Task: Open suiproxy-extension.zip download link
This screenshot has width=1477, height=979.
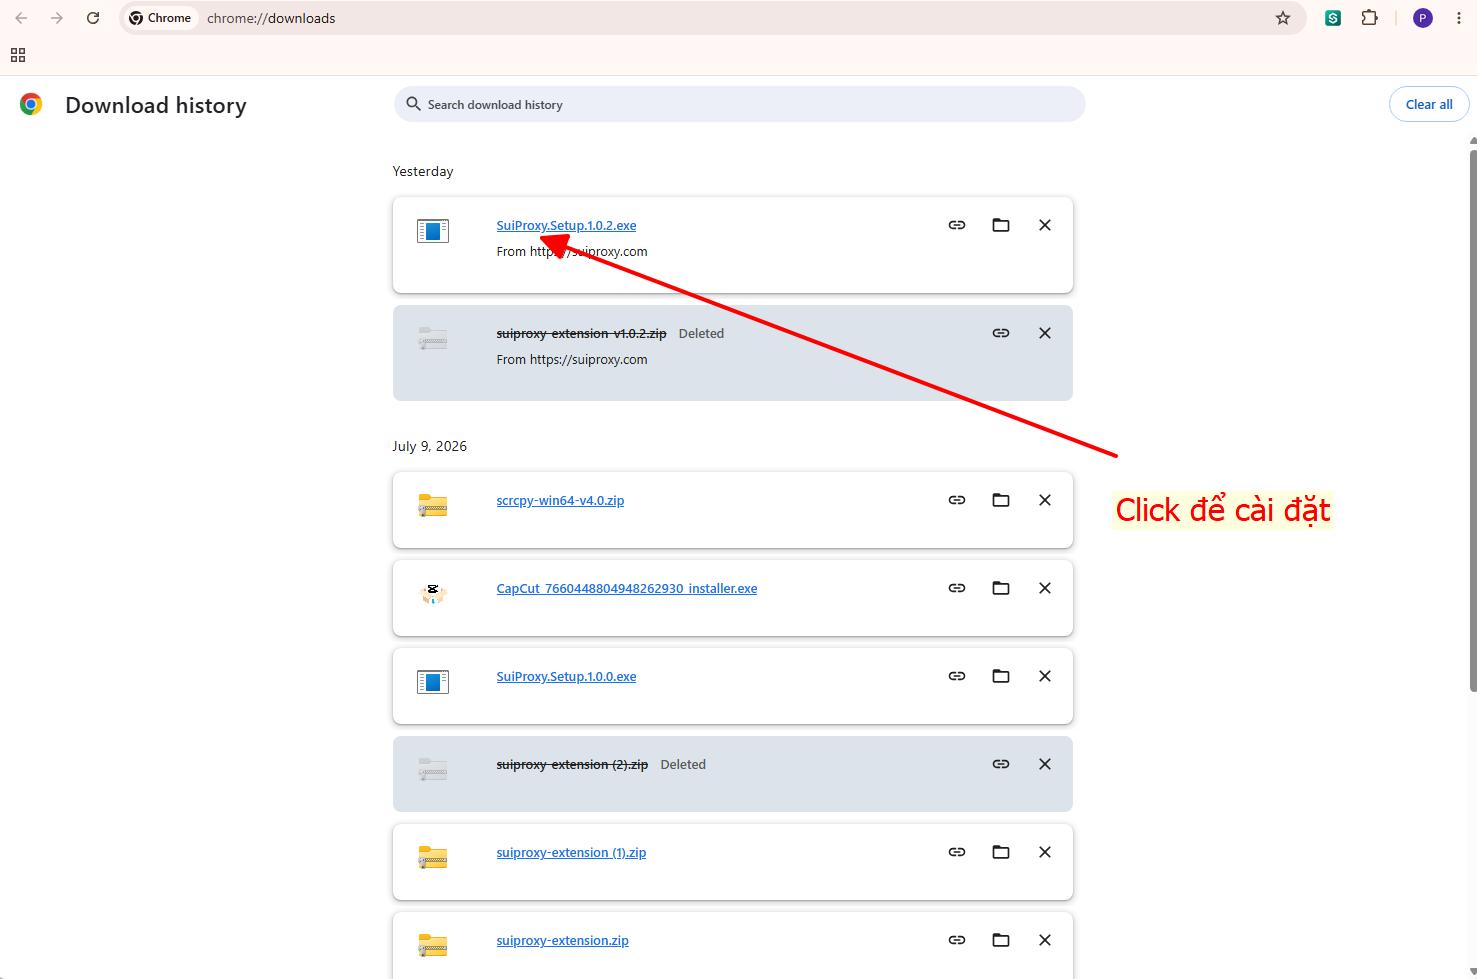Action: (562, 941)
